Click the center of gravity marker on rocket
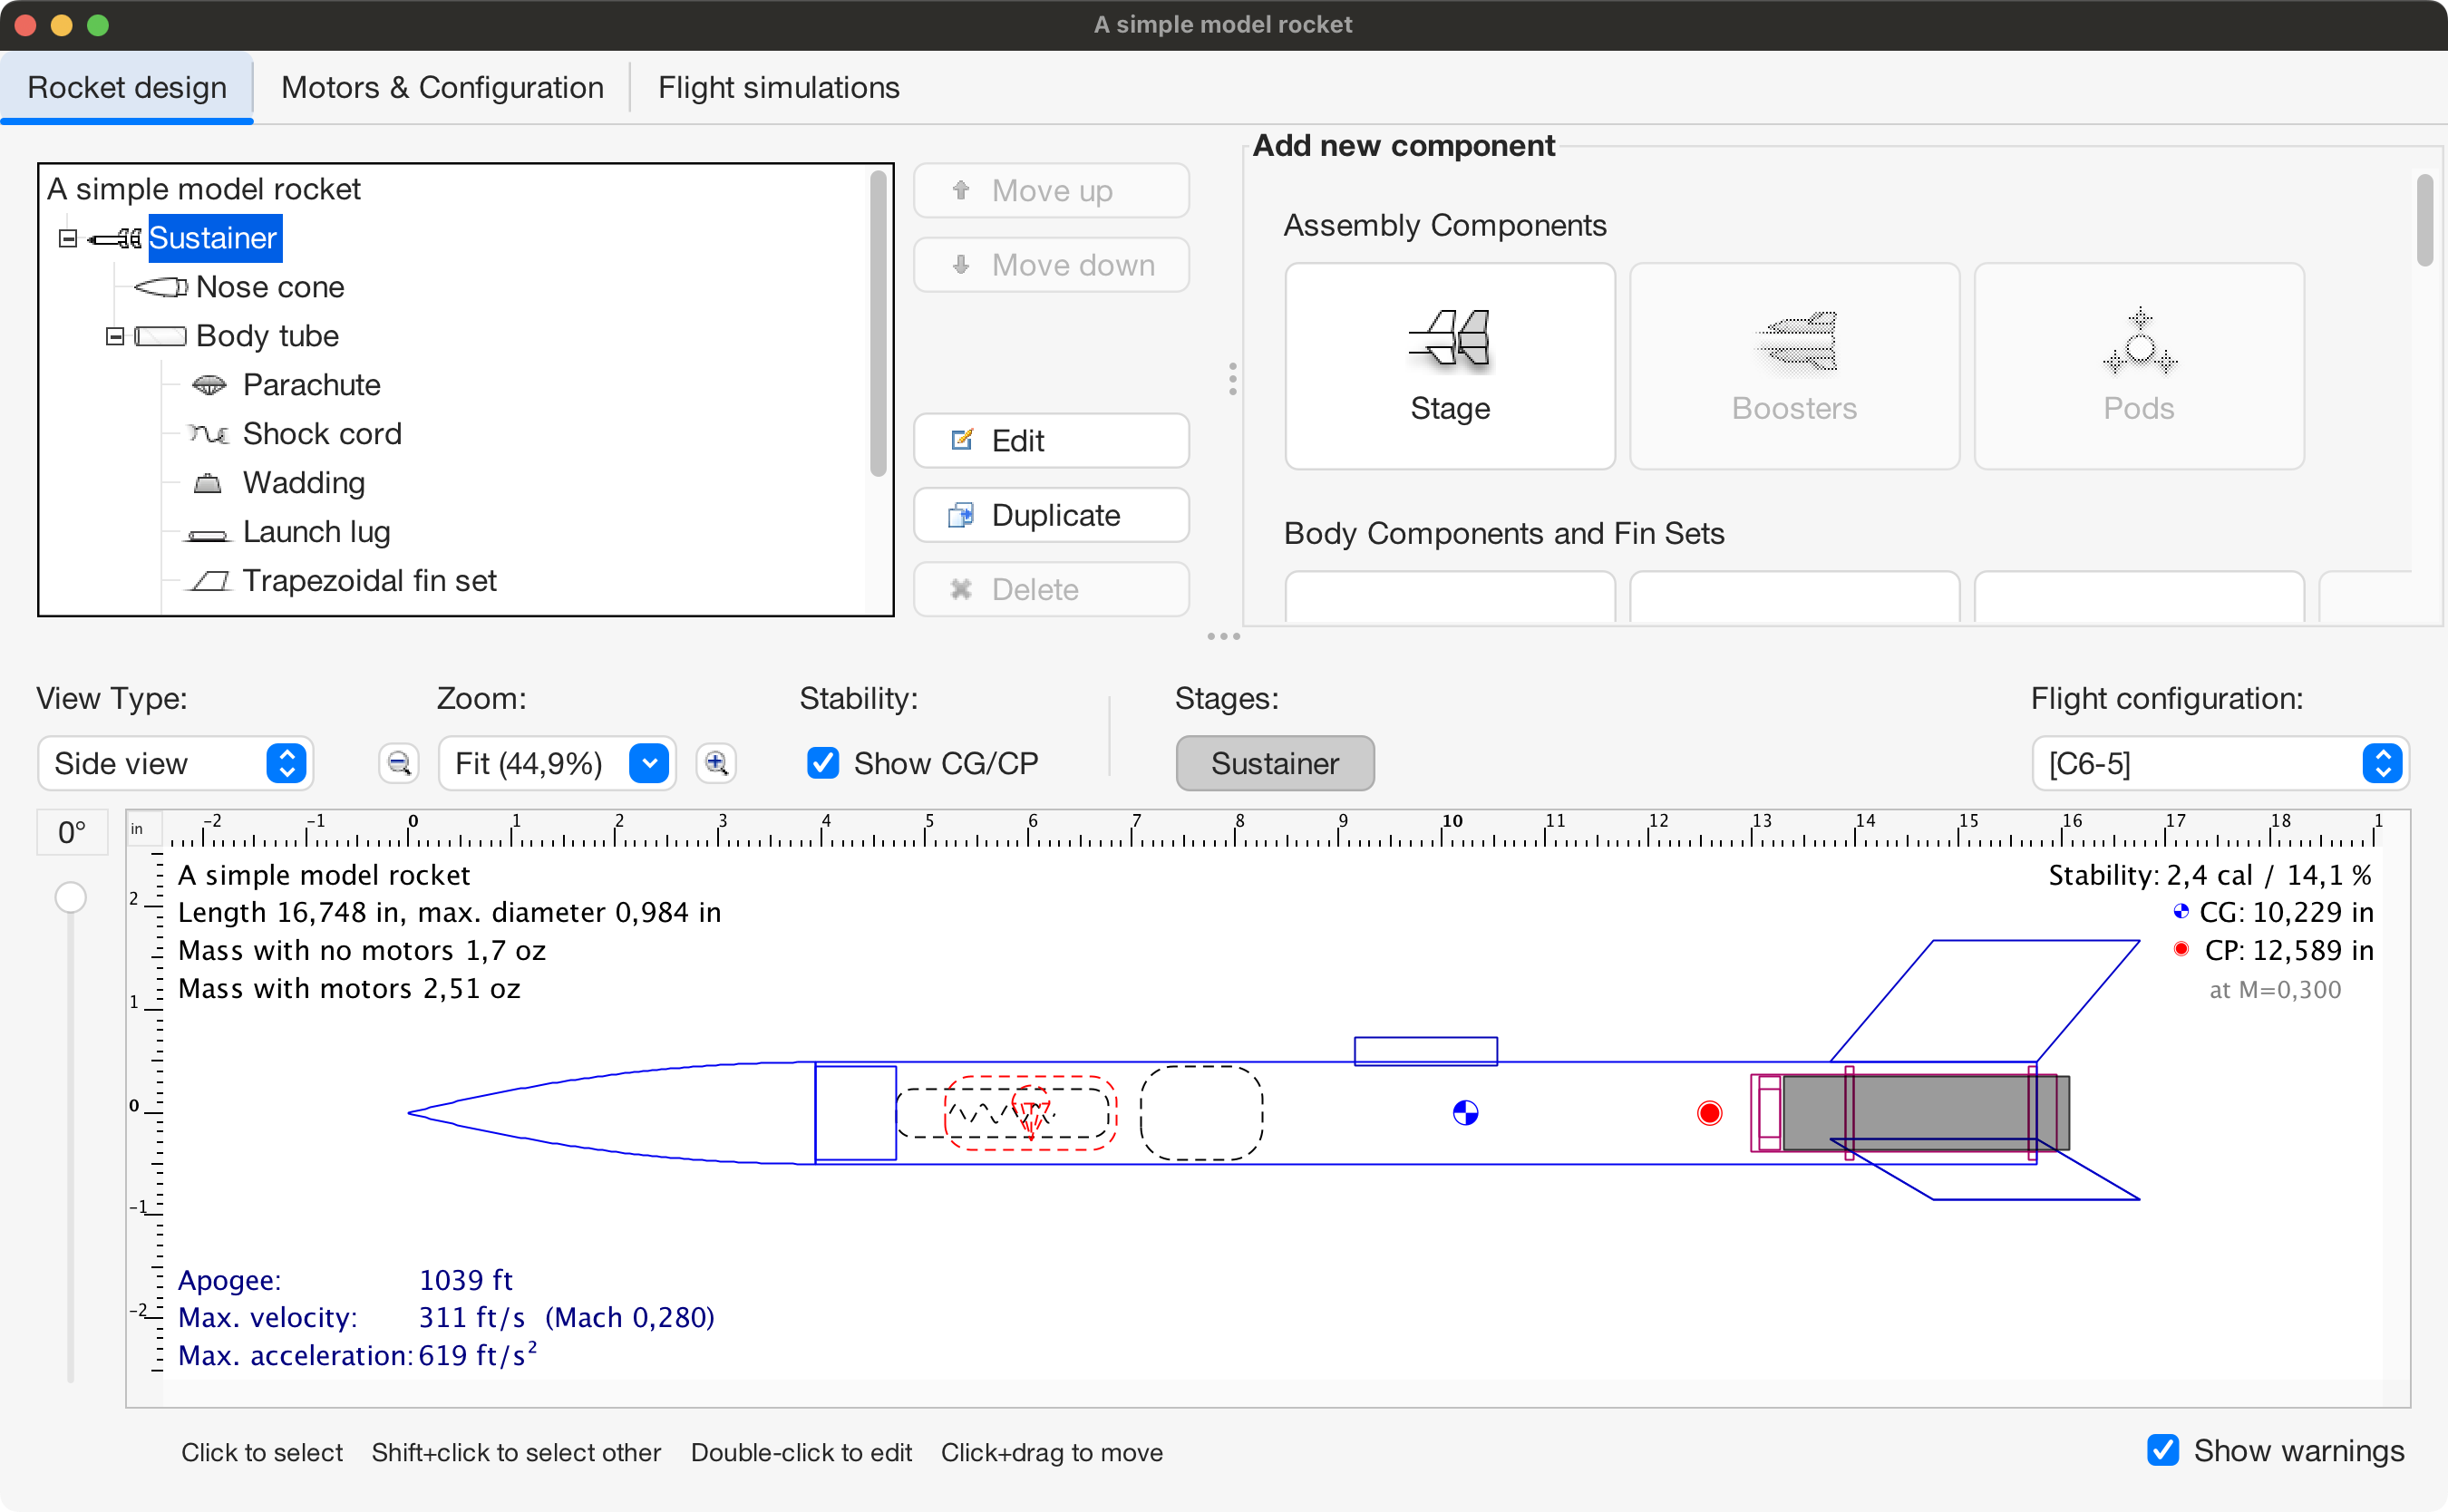This screenshot has height=1512, width=2448. tap(1465, 1113)
